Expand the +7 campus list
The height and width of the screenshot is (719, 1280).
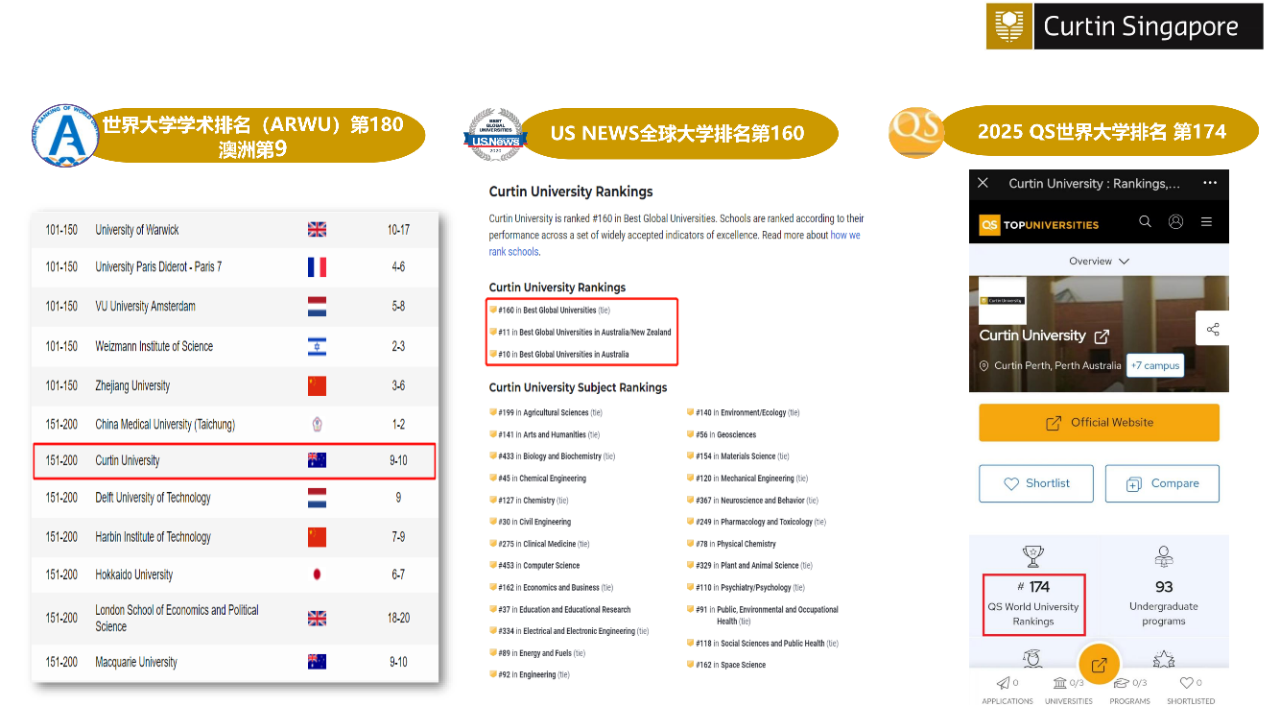[1155, 365]
